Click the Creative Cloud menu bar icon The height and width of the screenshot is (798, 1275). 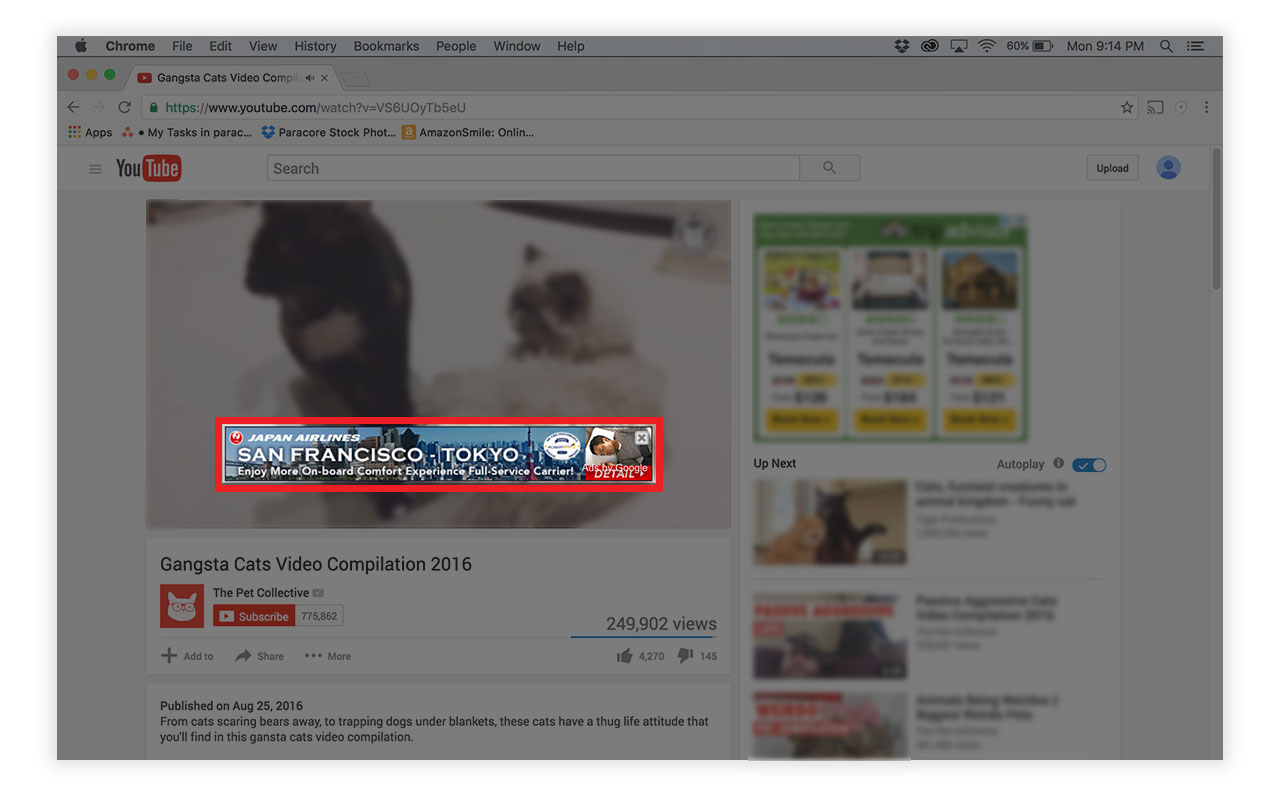tap(930, 46)
